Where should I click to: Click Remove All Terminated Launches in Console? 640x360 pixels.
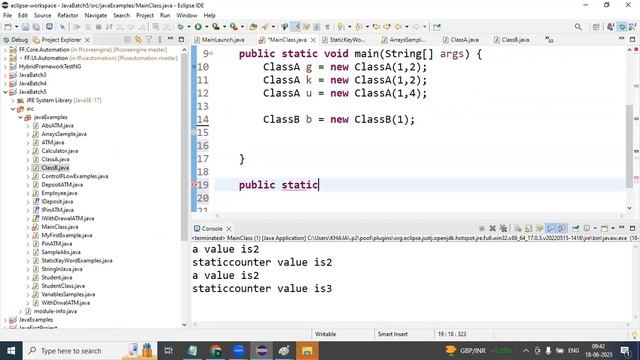(x=503, y=228)
